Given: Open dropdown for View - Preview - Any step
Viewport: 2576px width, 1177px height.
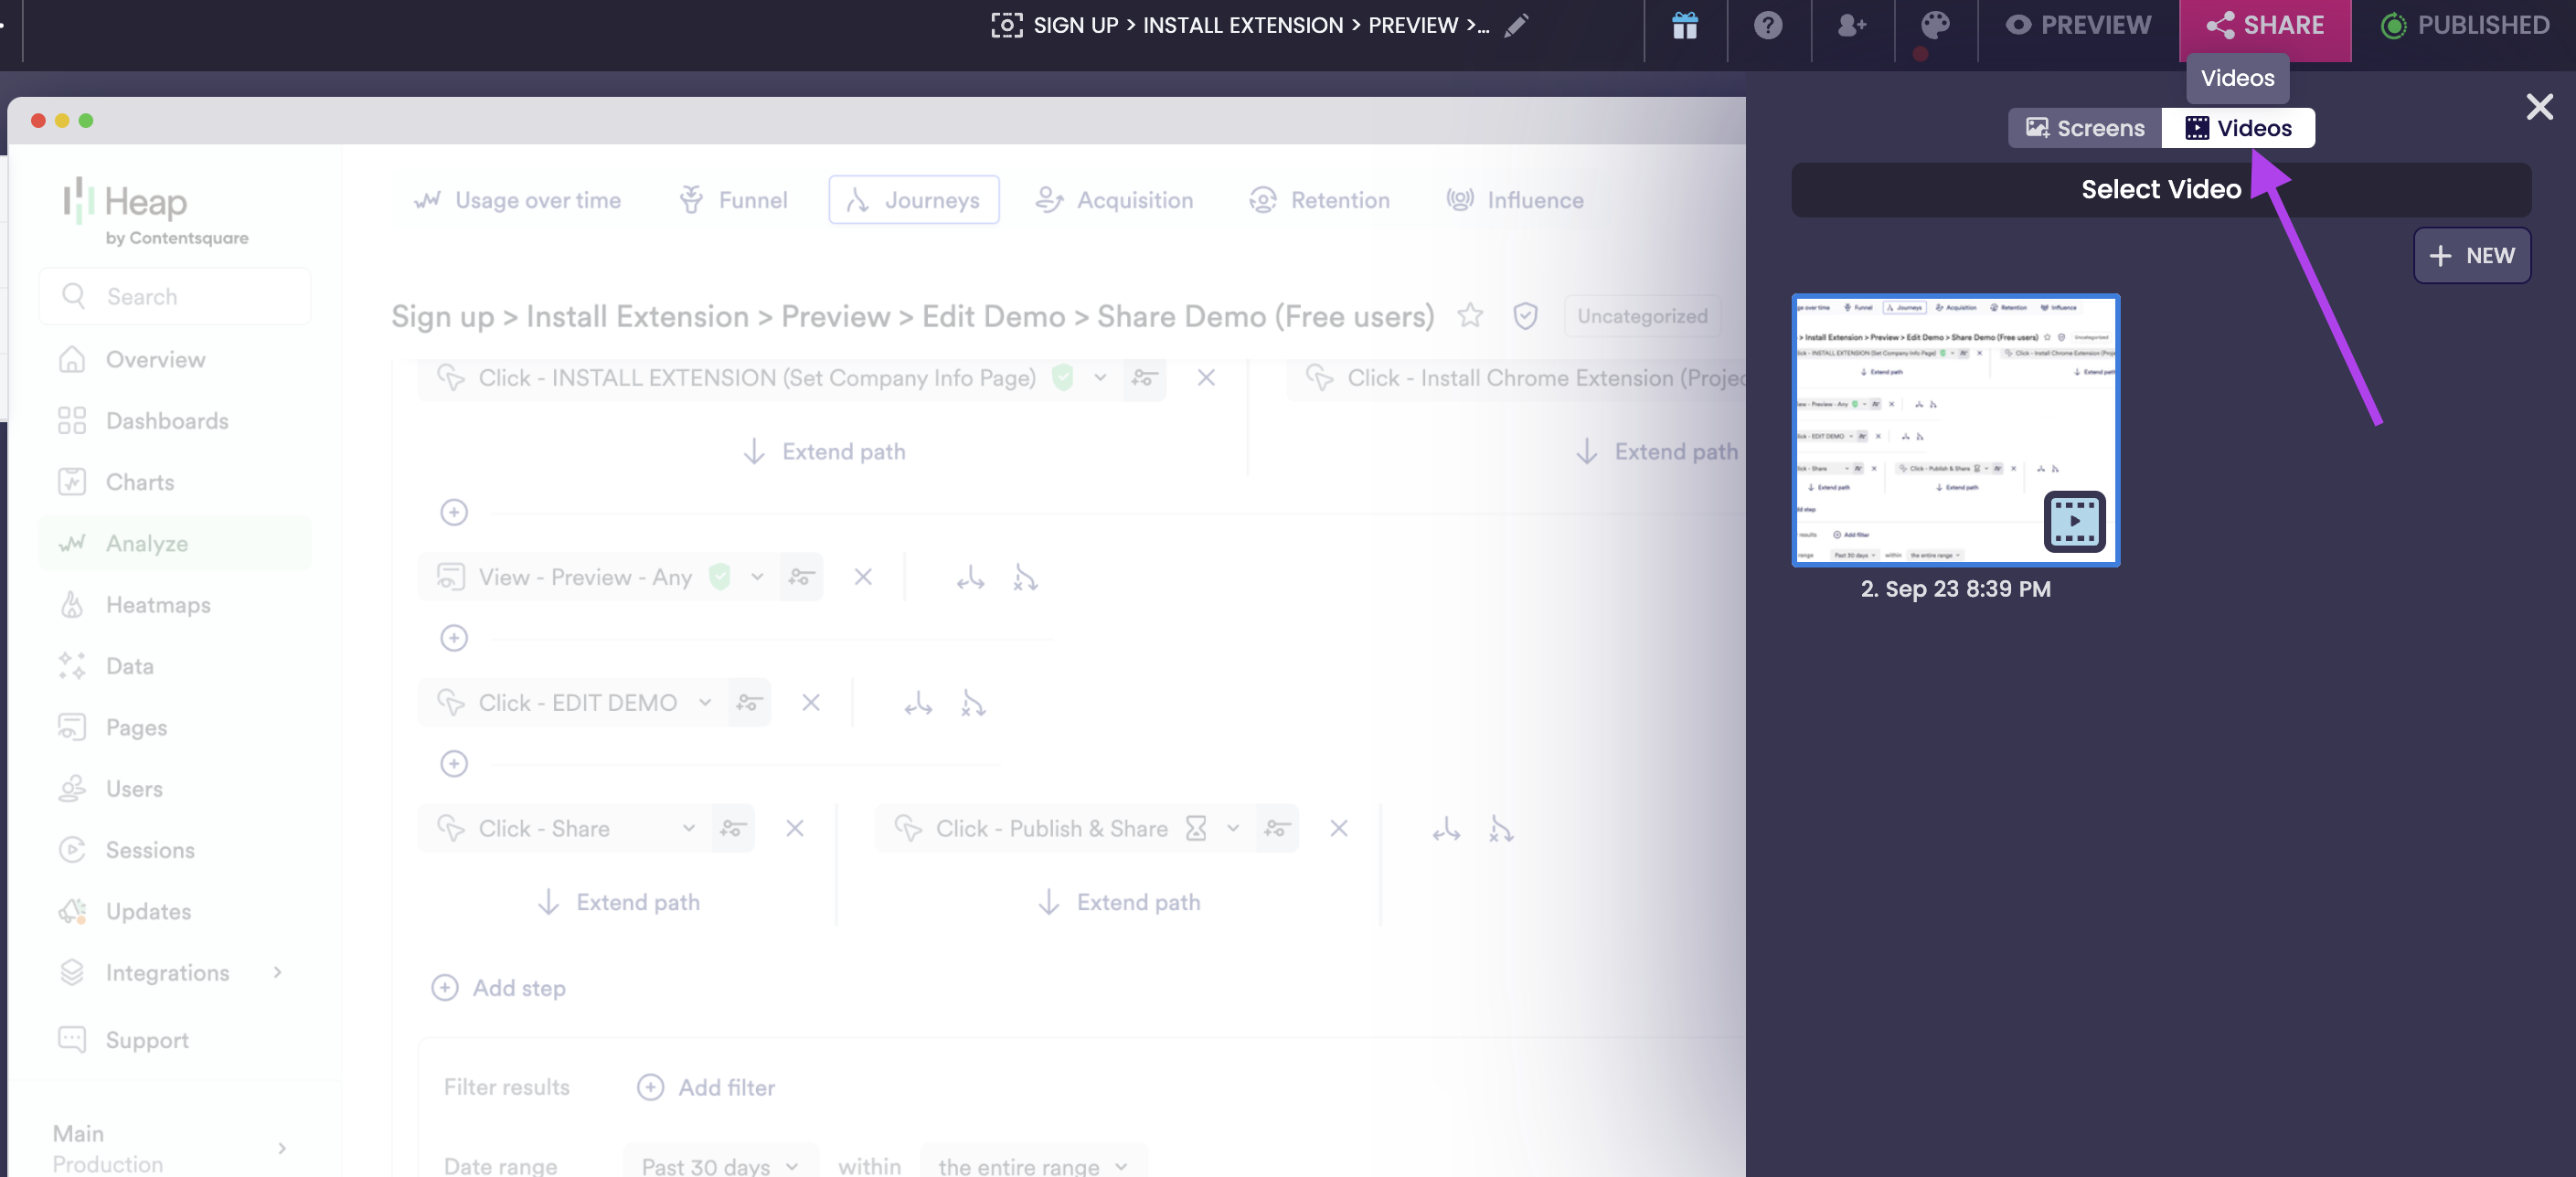Looking at the screenshot, I should [757, 577].
